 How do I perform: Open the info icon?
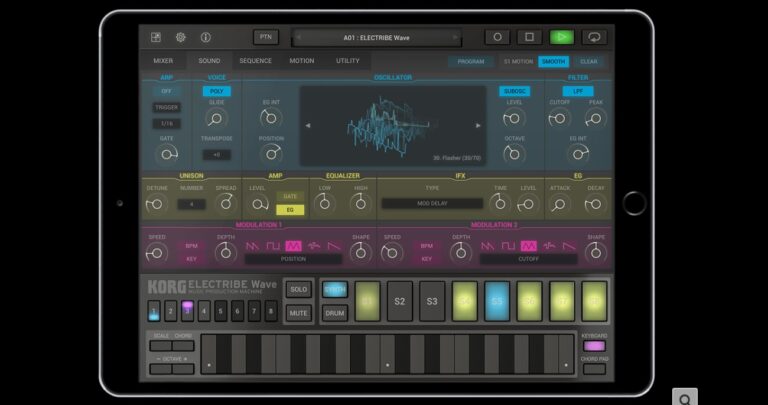pyautogui.click(x=206, y=37)
